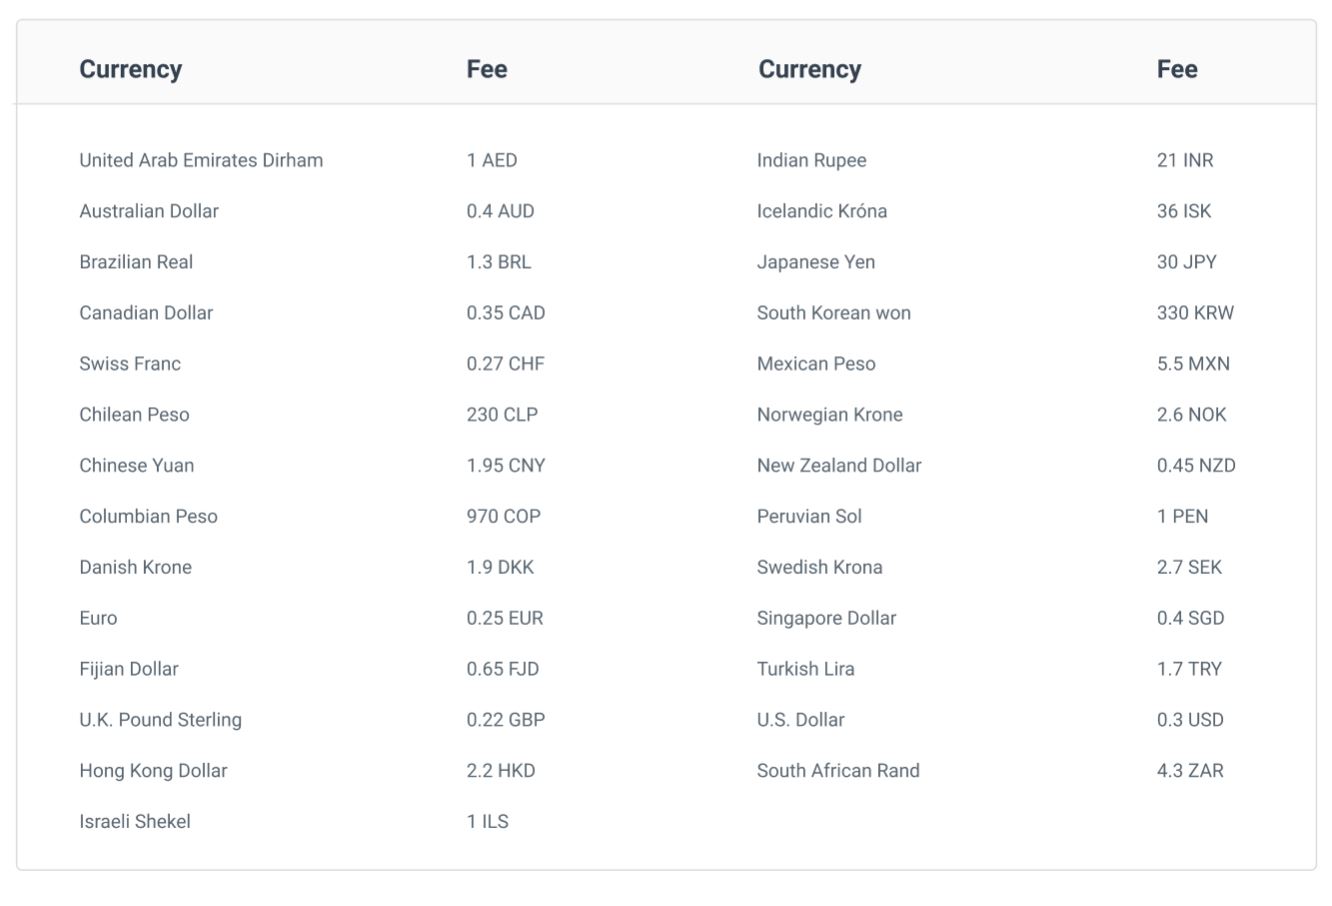Select the Hong Kong Dollar entry
This screenshot has height=906, width=1332.
tap(153, 771)
